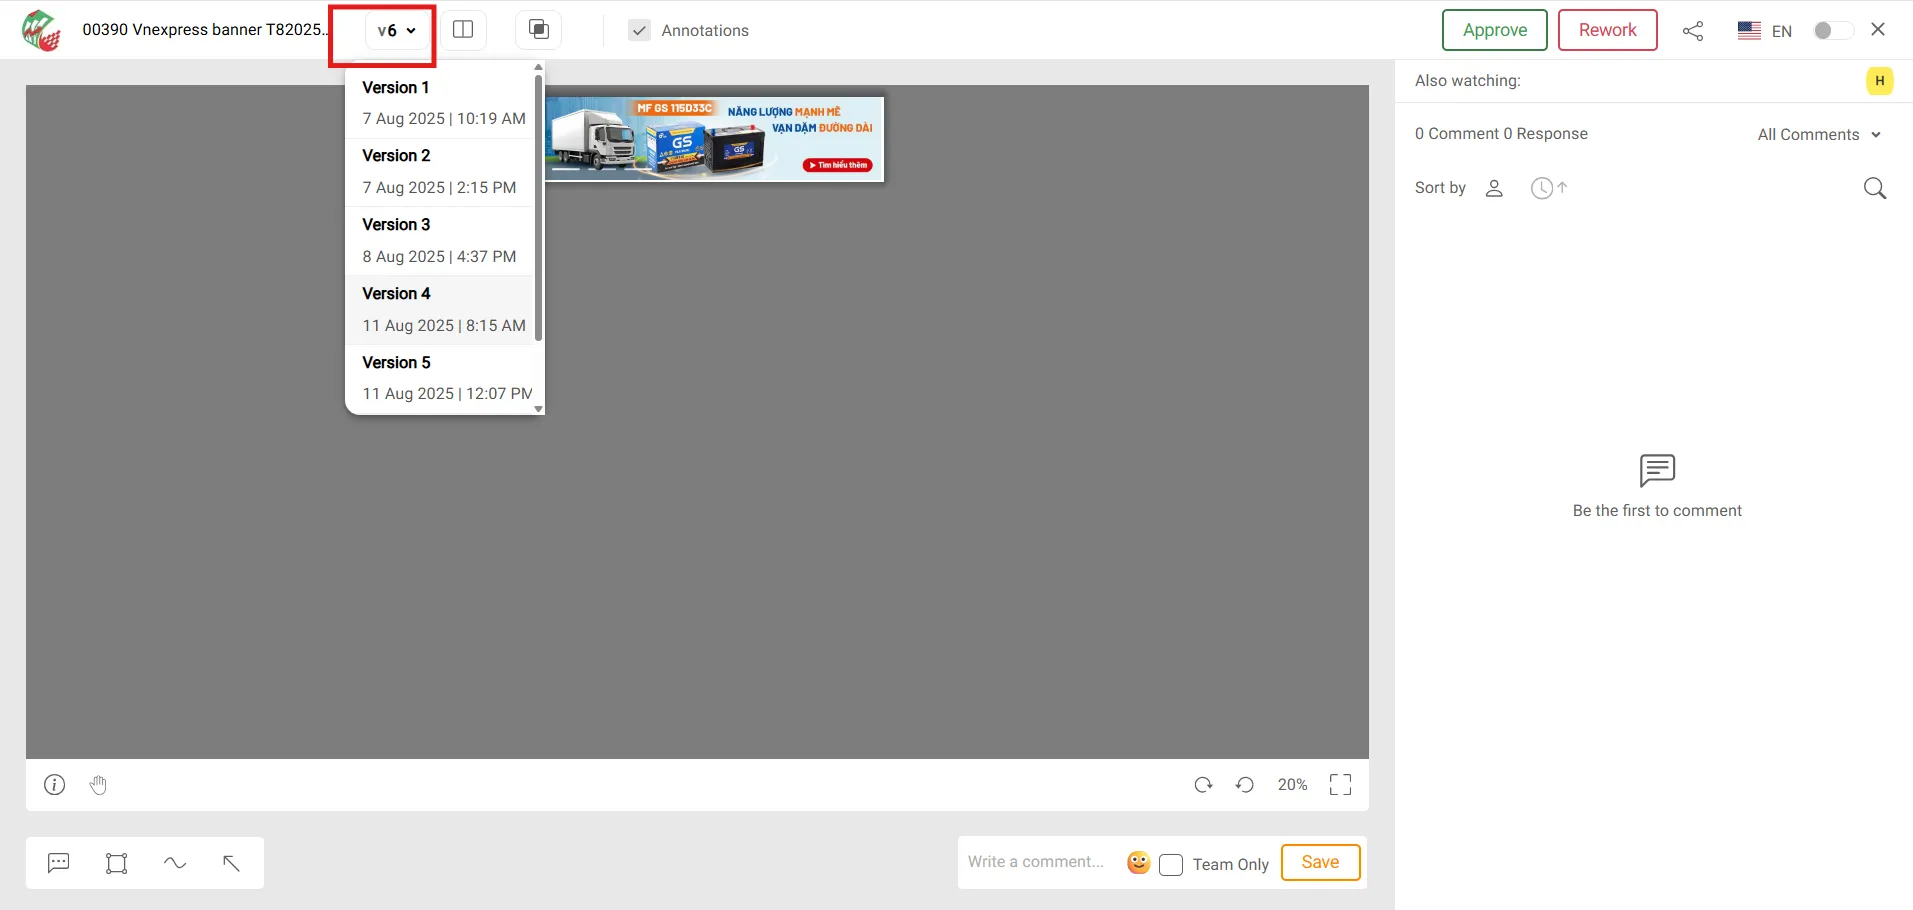Click the banner preview thumbnail
1913x910 pixels.
tap(715, 139)
